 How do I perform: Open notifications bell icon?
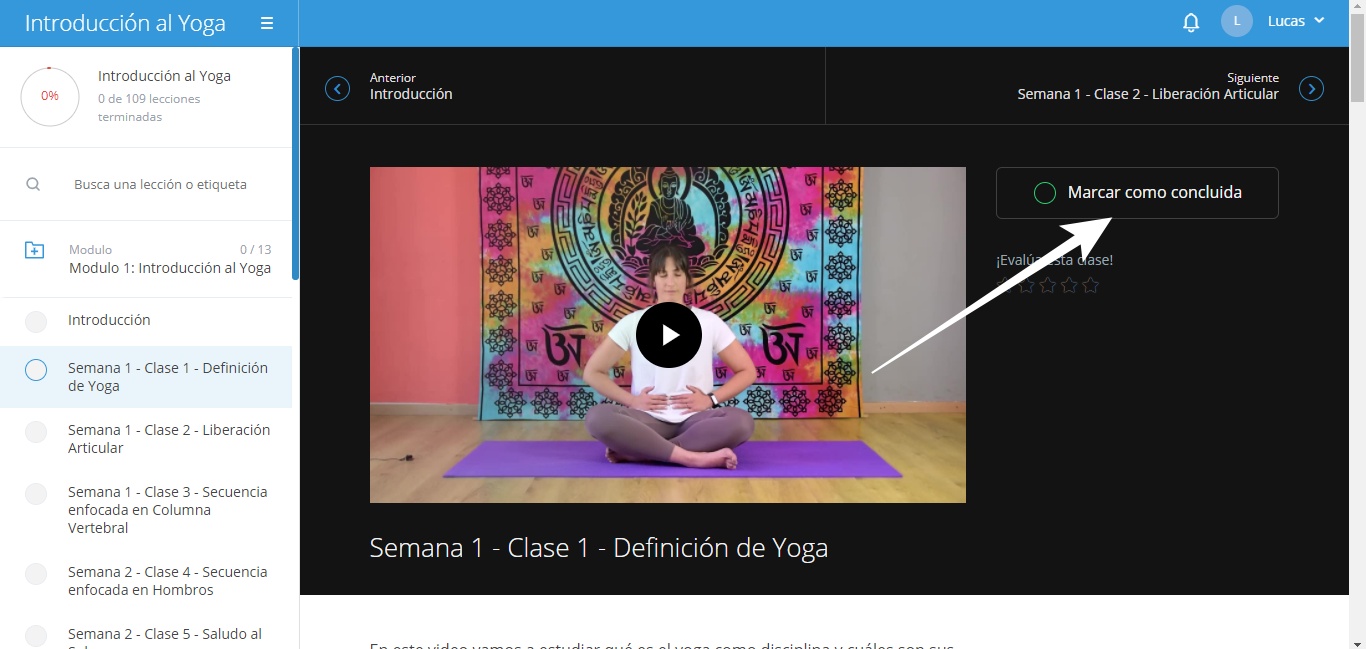[x=1191, y=22]
